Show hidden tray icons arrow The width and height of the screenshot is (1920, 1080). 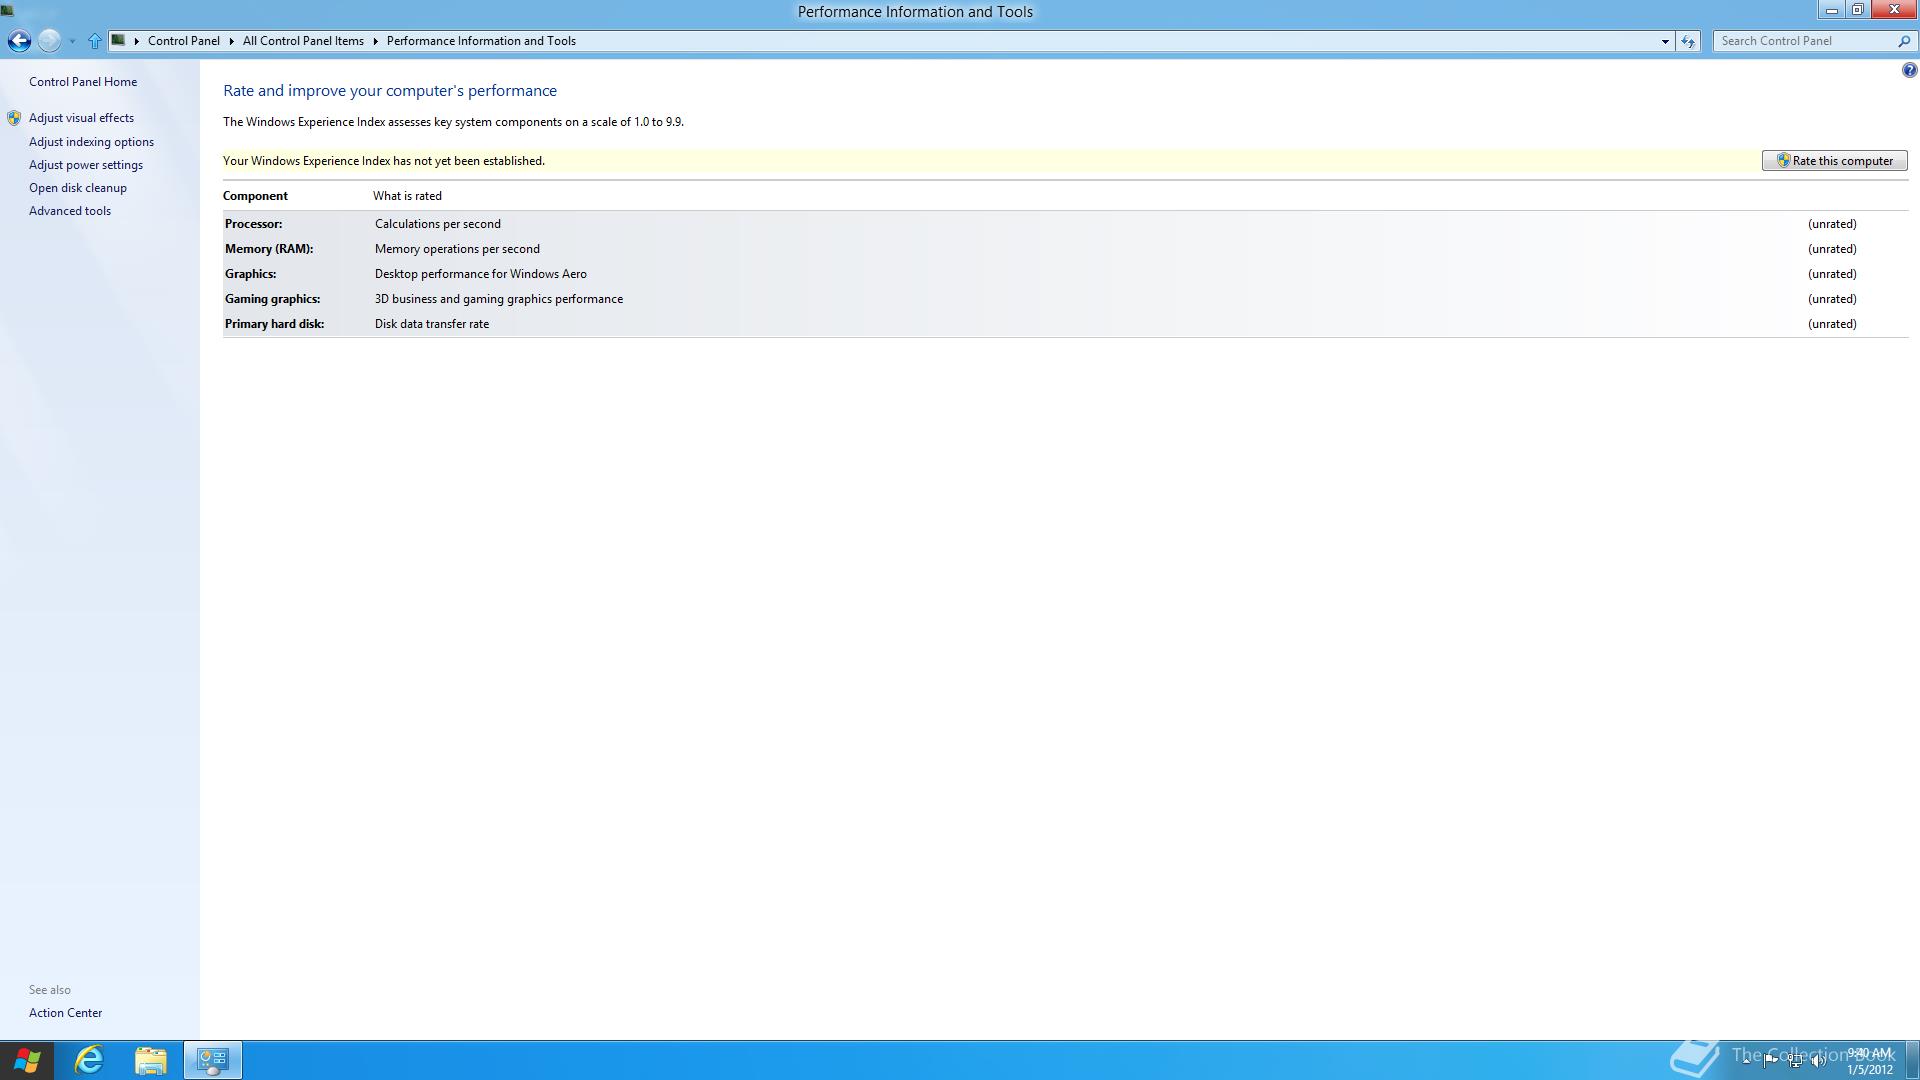(x=1746, y=1060)
